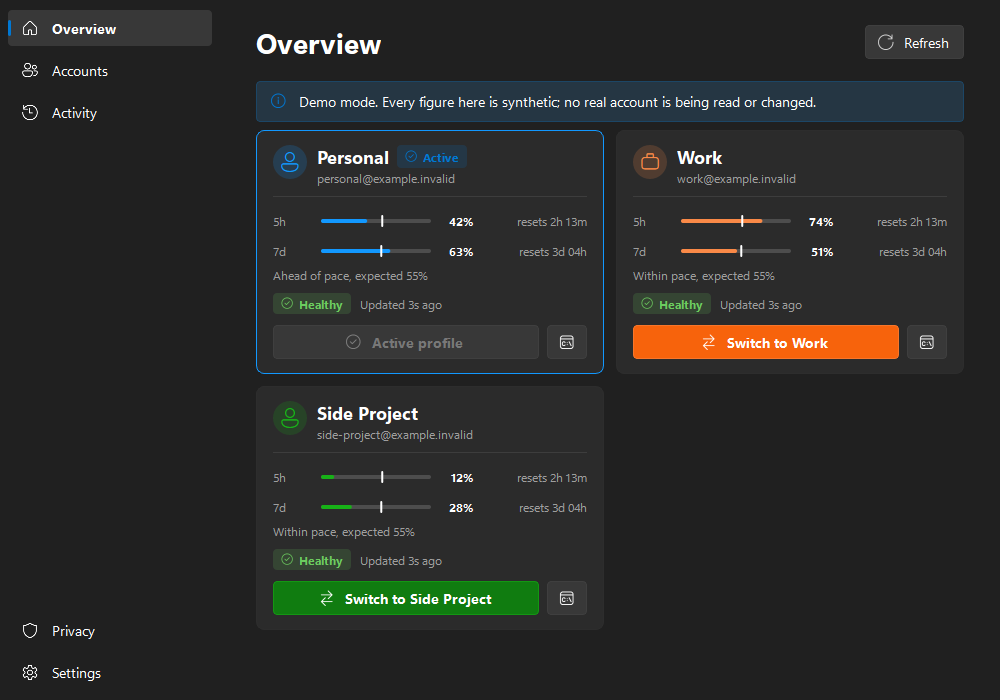
Task: Click the demo mode banner message
Action: pyautogui.click(x=557, y=102)
